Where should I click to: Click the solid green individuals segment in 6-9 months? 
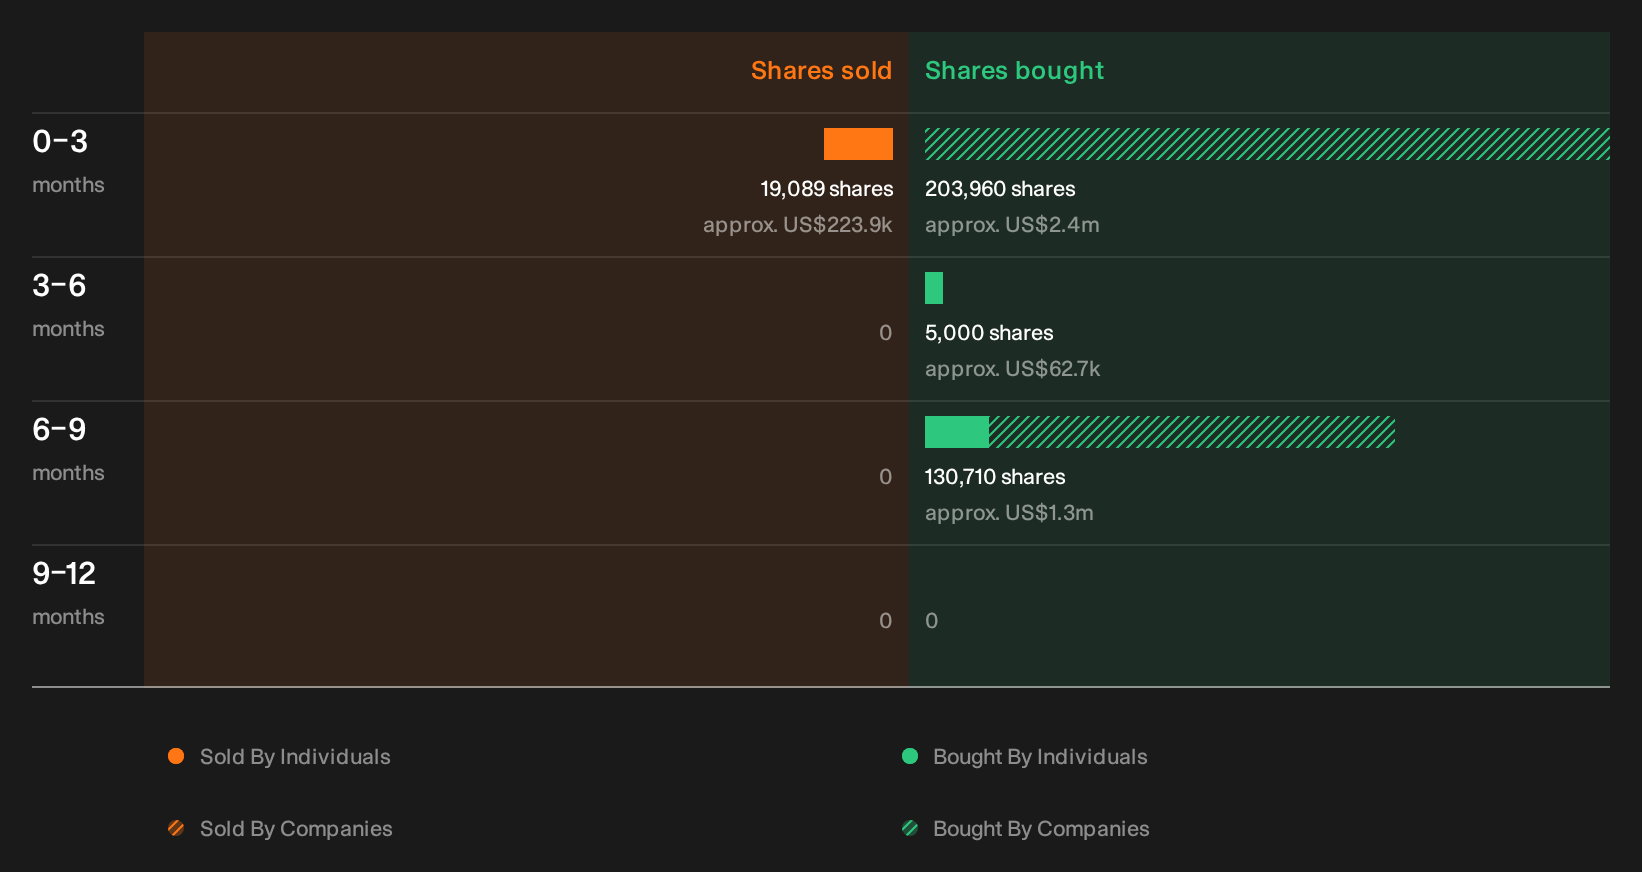click(x=957, y=432)
